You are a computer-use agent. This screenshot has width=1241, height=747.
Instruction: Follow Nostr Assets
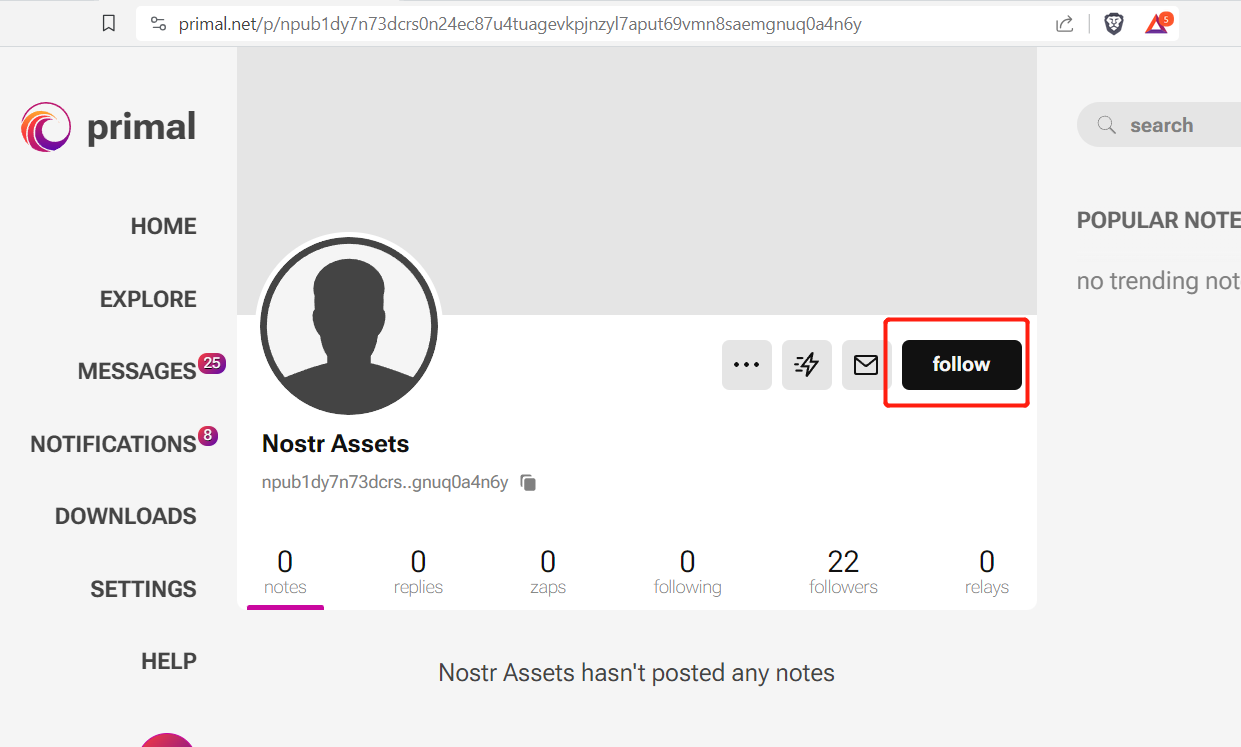(x=962, y=365)
